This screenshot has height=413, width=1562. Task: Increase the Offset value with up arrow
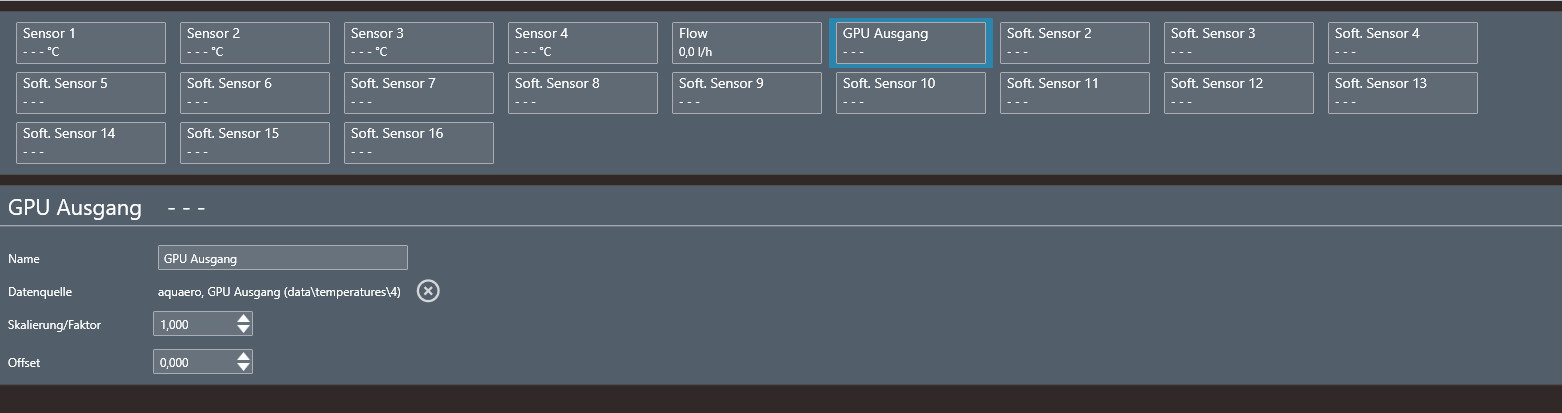coord(243,357)
